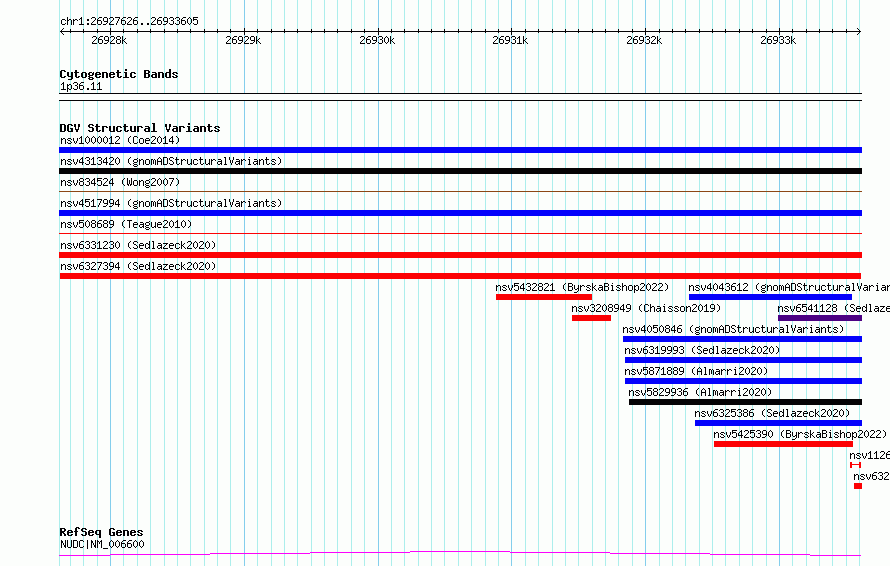
Task: Click the NUDC gene magenta track line
Action: tap(460, 553)
